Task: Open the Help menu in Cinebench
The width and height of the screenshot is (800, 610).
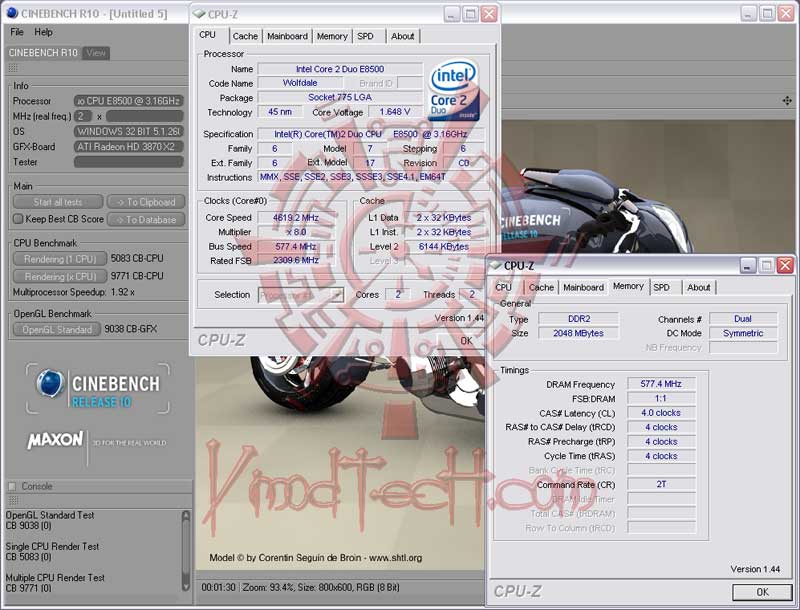Action: (x=43, y=32)
